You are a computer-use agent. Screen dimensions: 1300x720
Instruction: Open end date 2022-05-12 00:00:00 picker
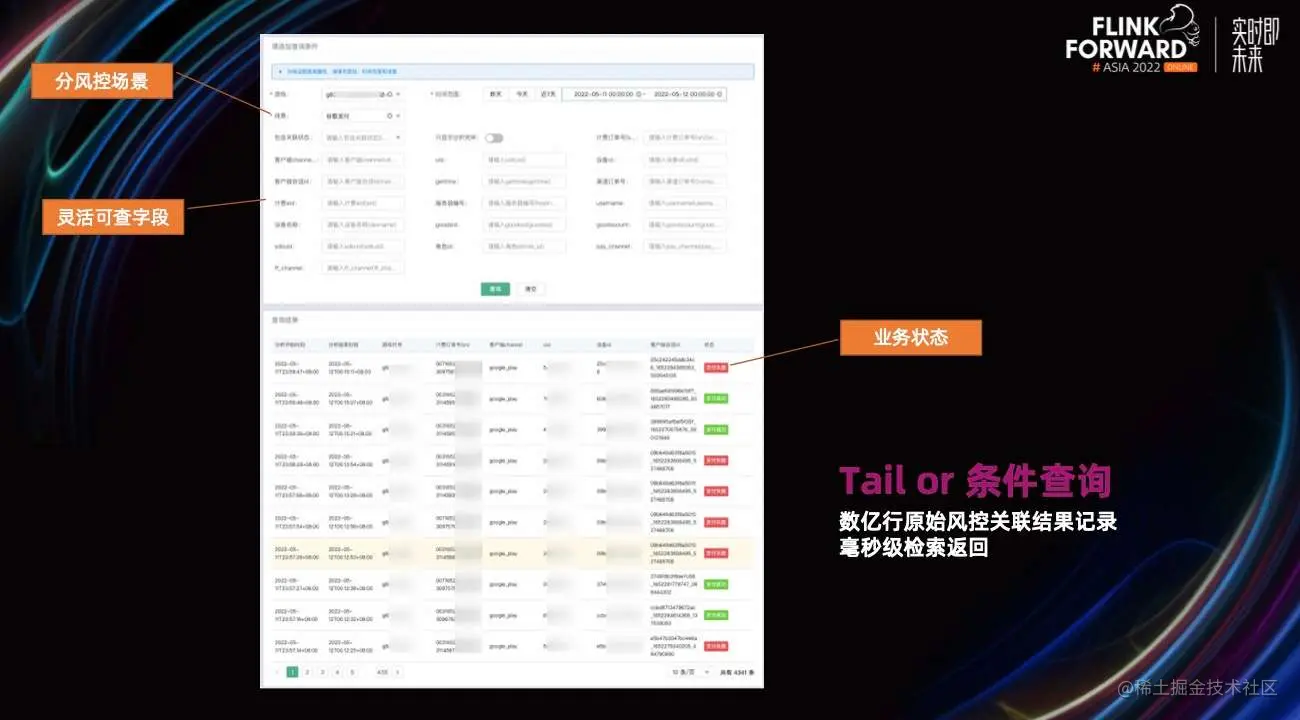click(x=684, y=94)
